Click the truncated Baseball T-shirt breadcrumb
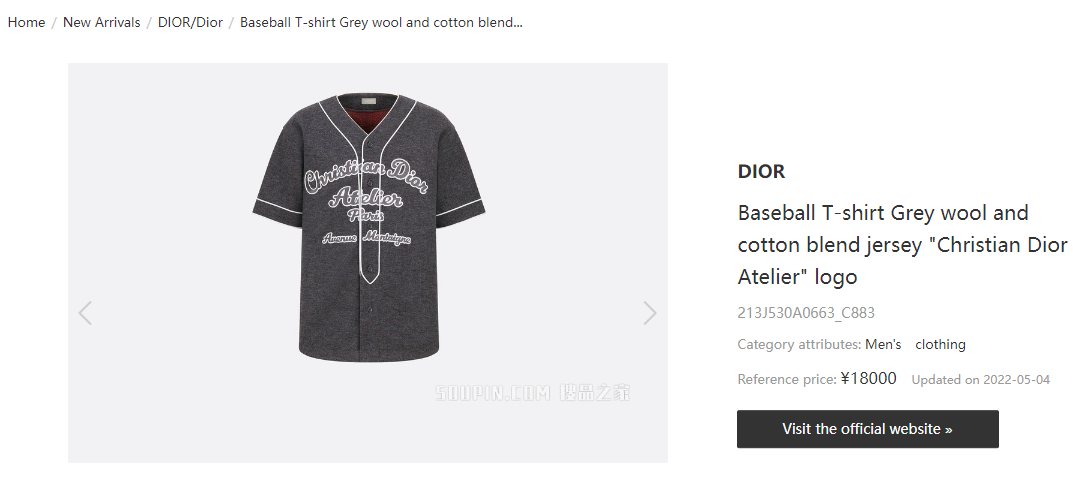Screen dimensions: 1073x500 tap(381, 23)
